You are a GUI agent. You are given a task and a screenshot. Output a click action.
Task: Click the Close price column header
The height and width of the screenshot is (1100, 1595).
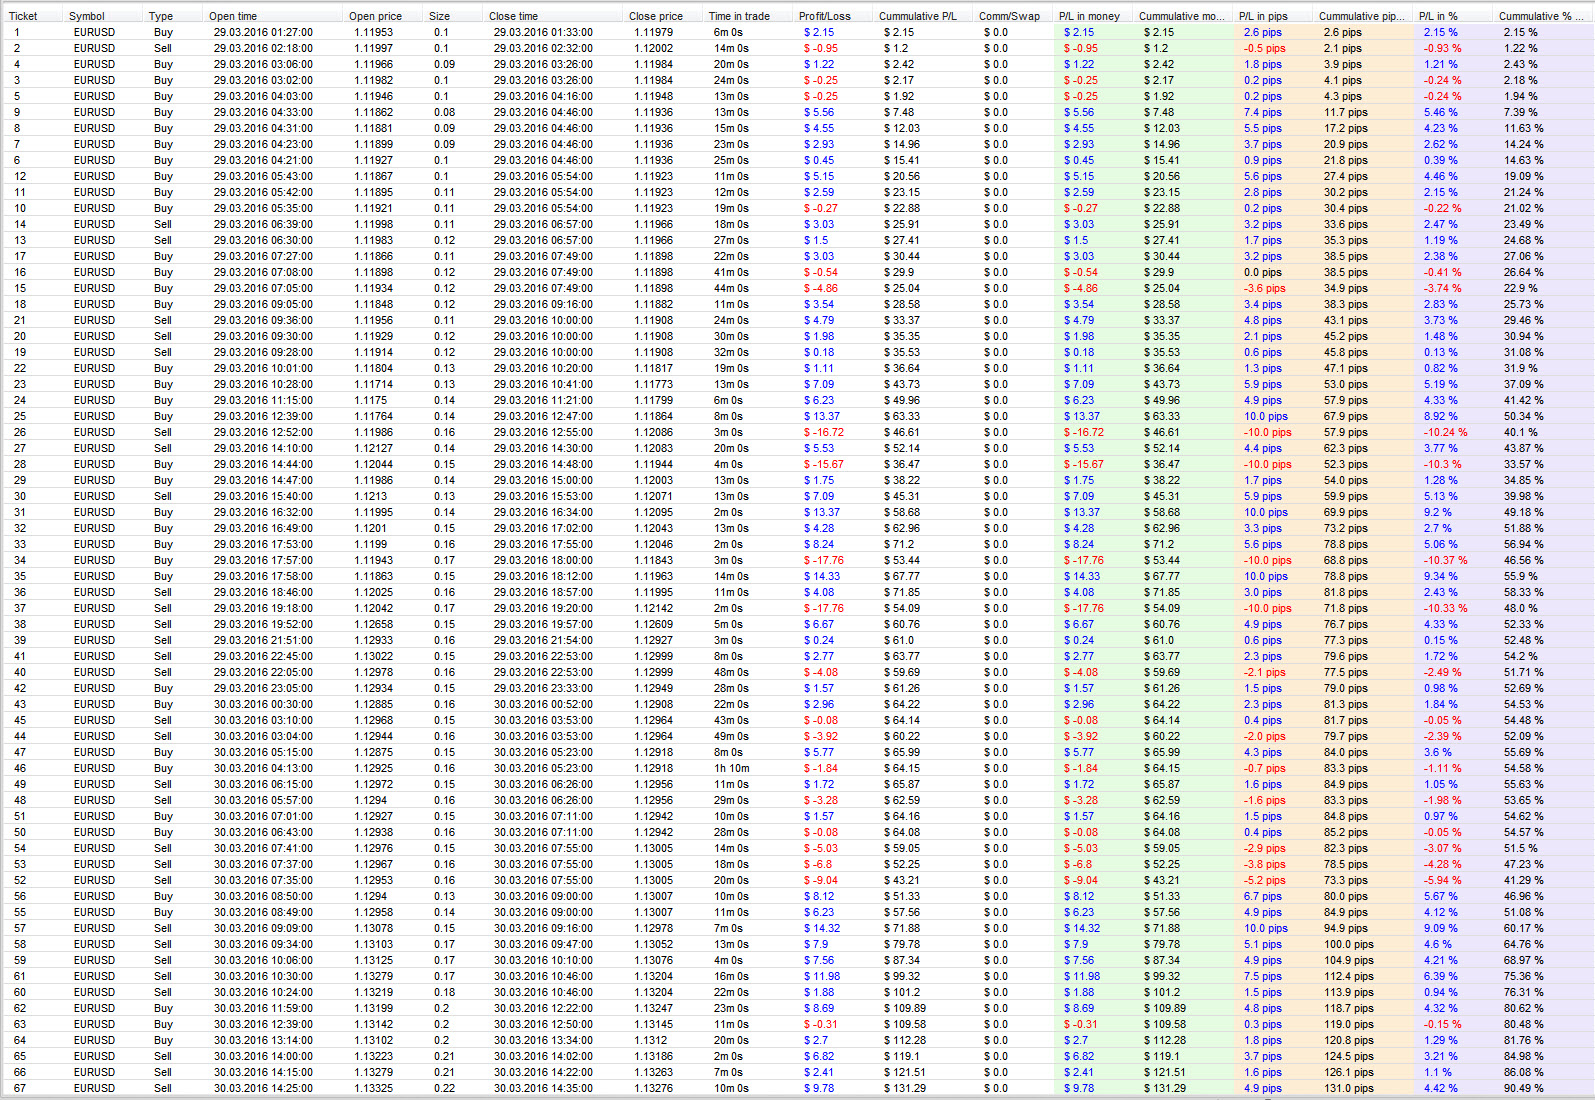tap(656, 16)
